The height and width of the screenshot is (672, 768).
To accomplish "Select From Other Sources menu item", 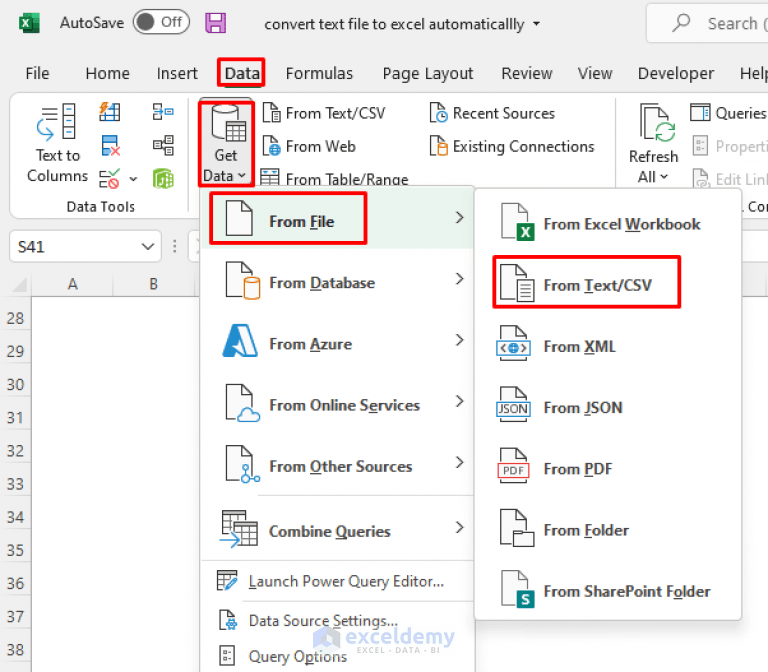I will click(337, 463).
